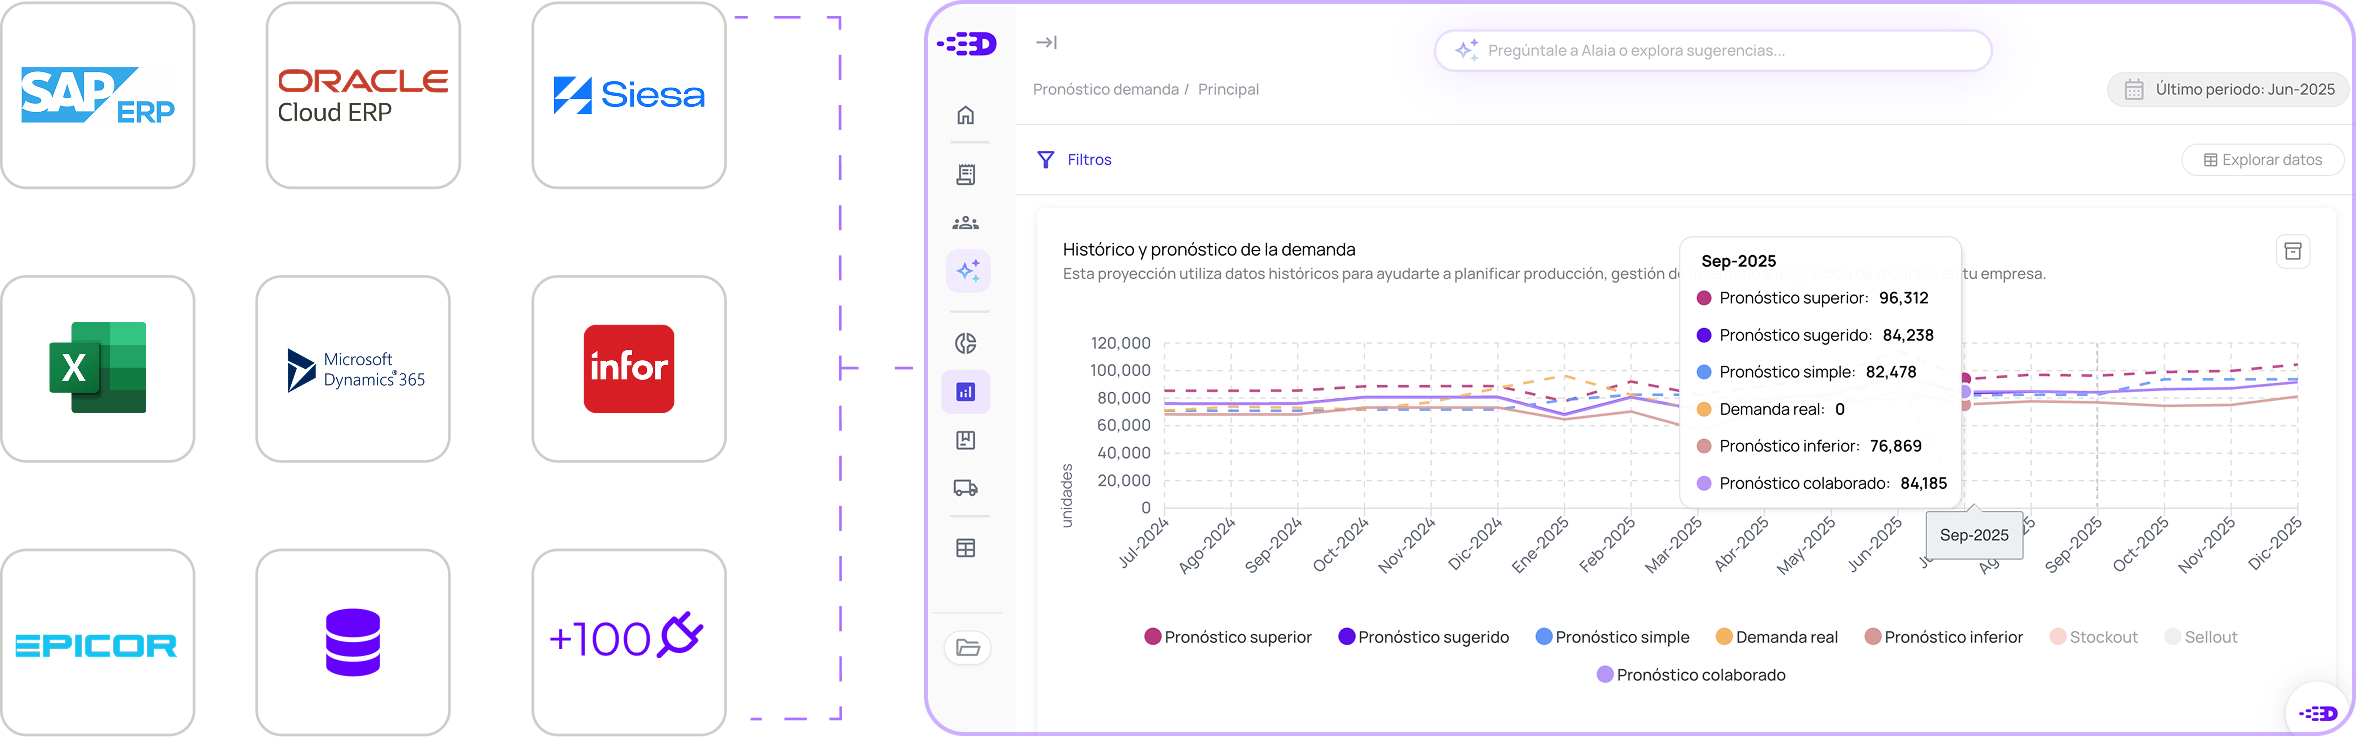Toggle Pronóstico superior legend series

point(1228,637)
